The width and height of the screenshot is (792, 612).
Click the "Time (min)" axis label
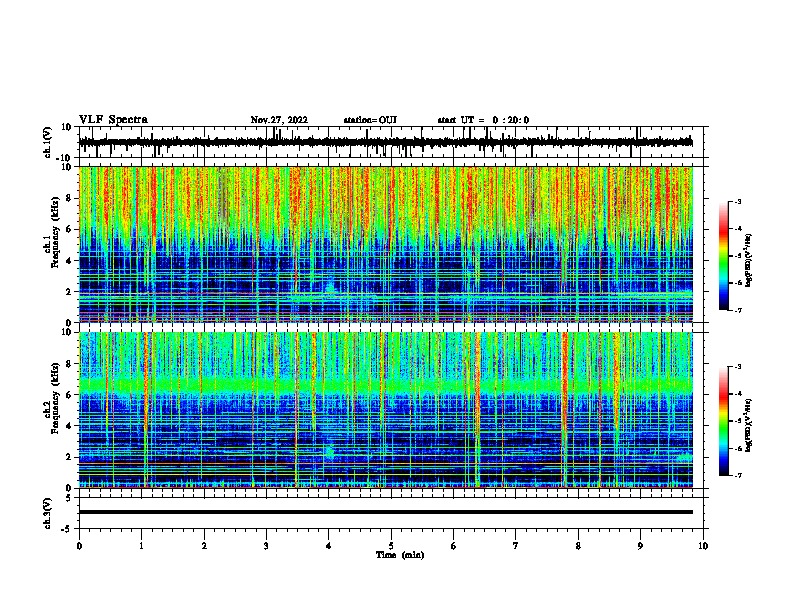400,555
